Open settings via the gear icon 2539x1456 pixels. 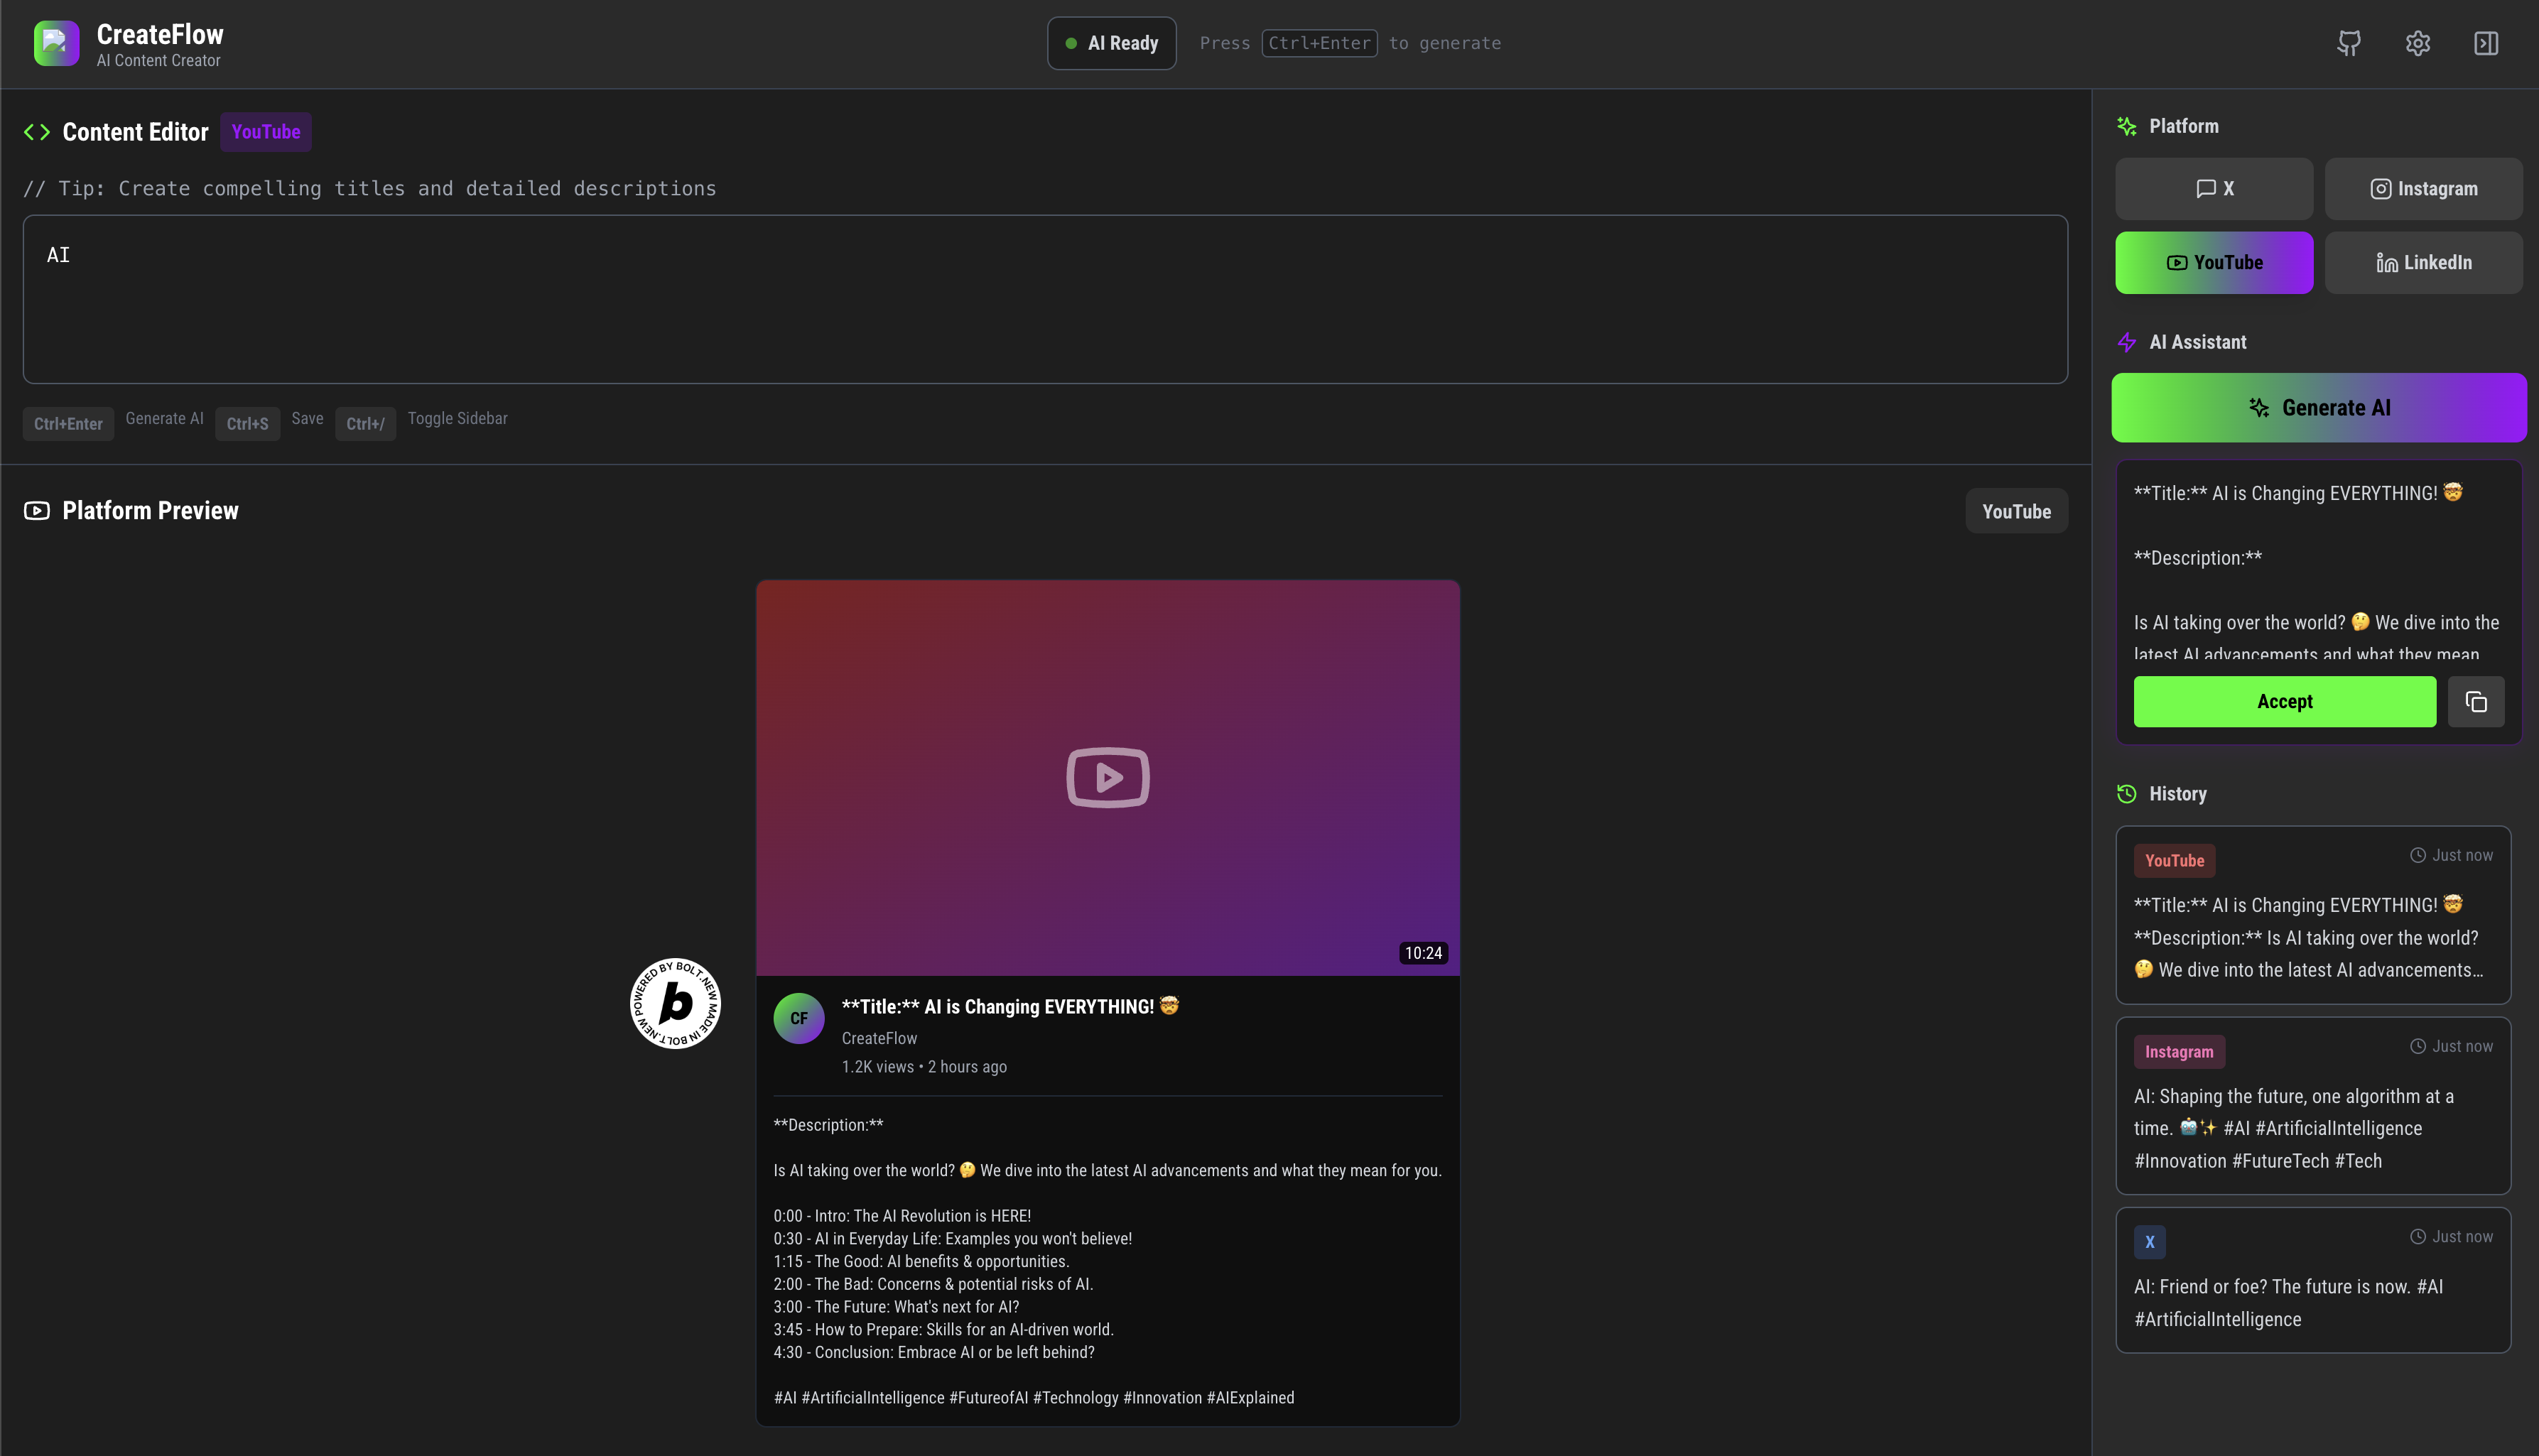pos(2417,43)
